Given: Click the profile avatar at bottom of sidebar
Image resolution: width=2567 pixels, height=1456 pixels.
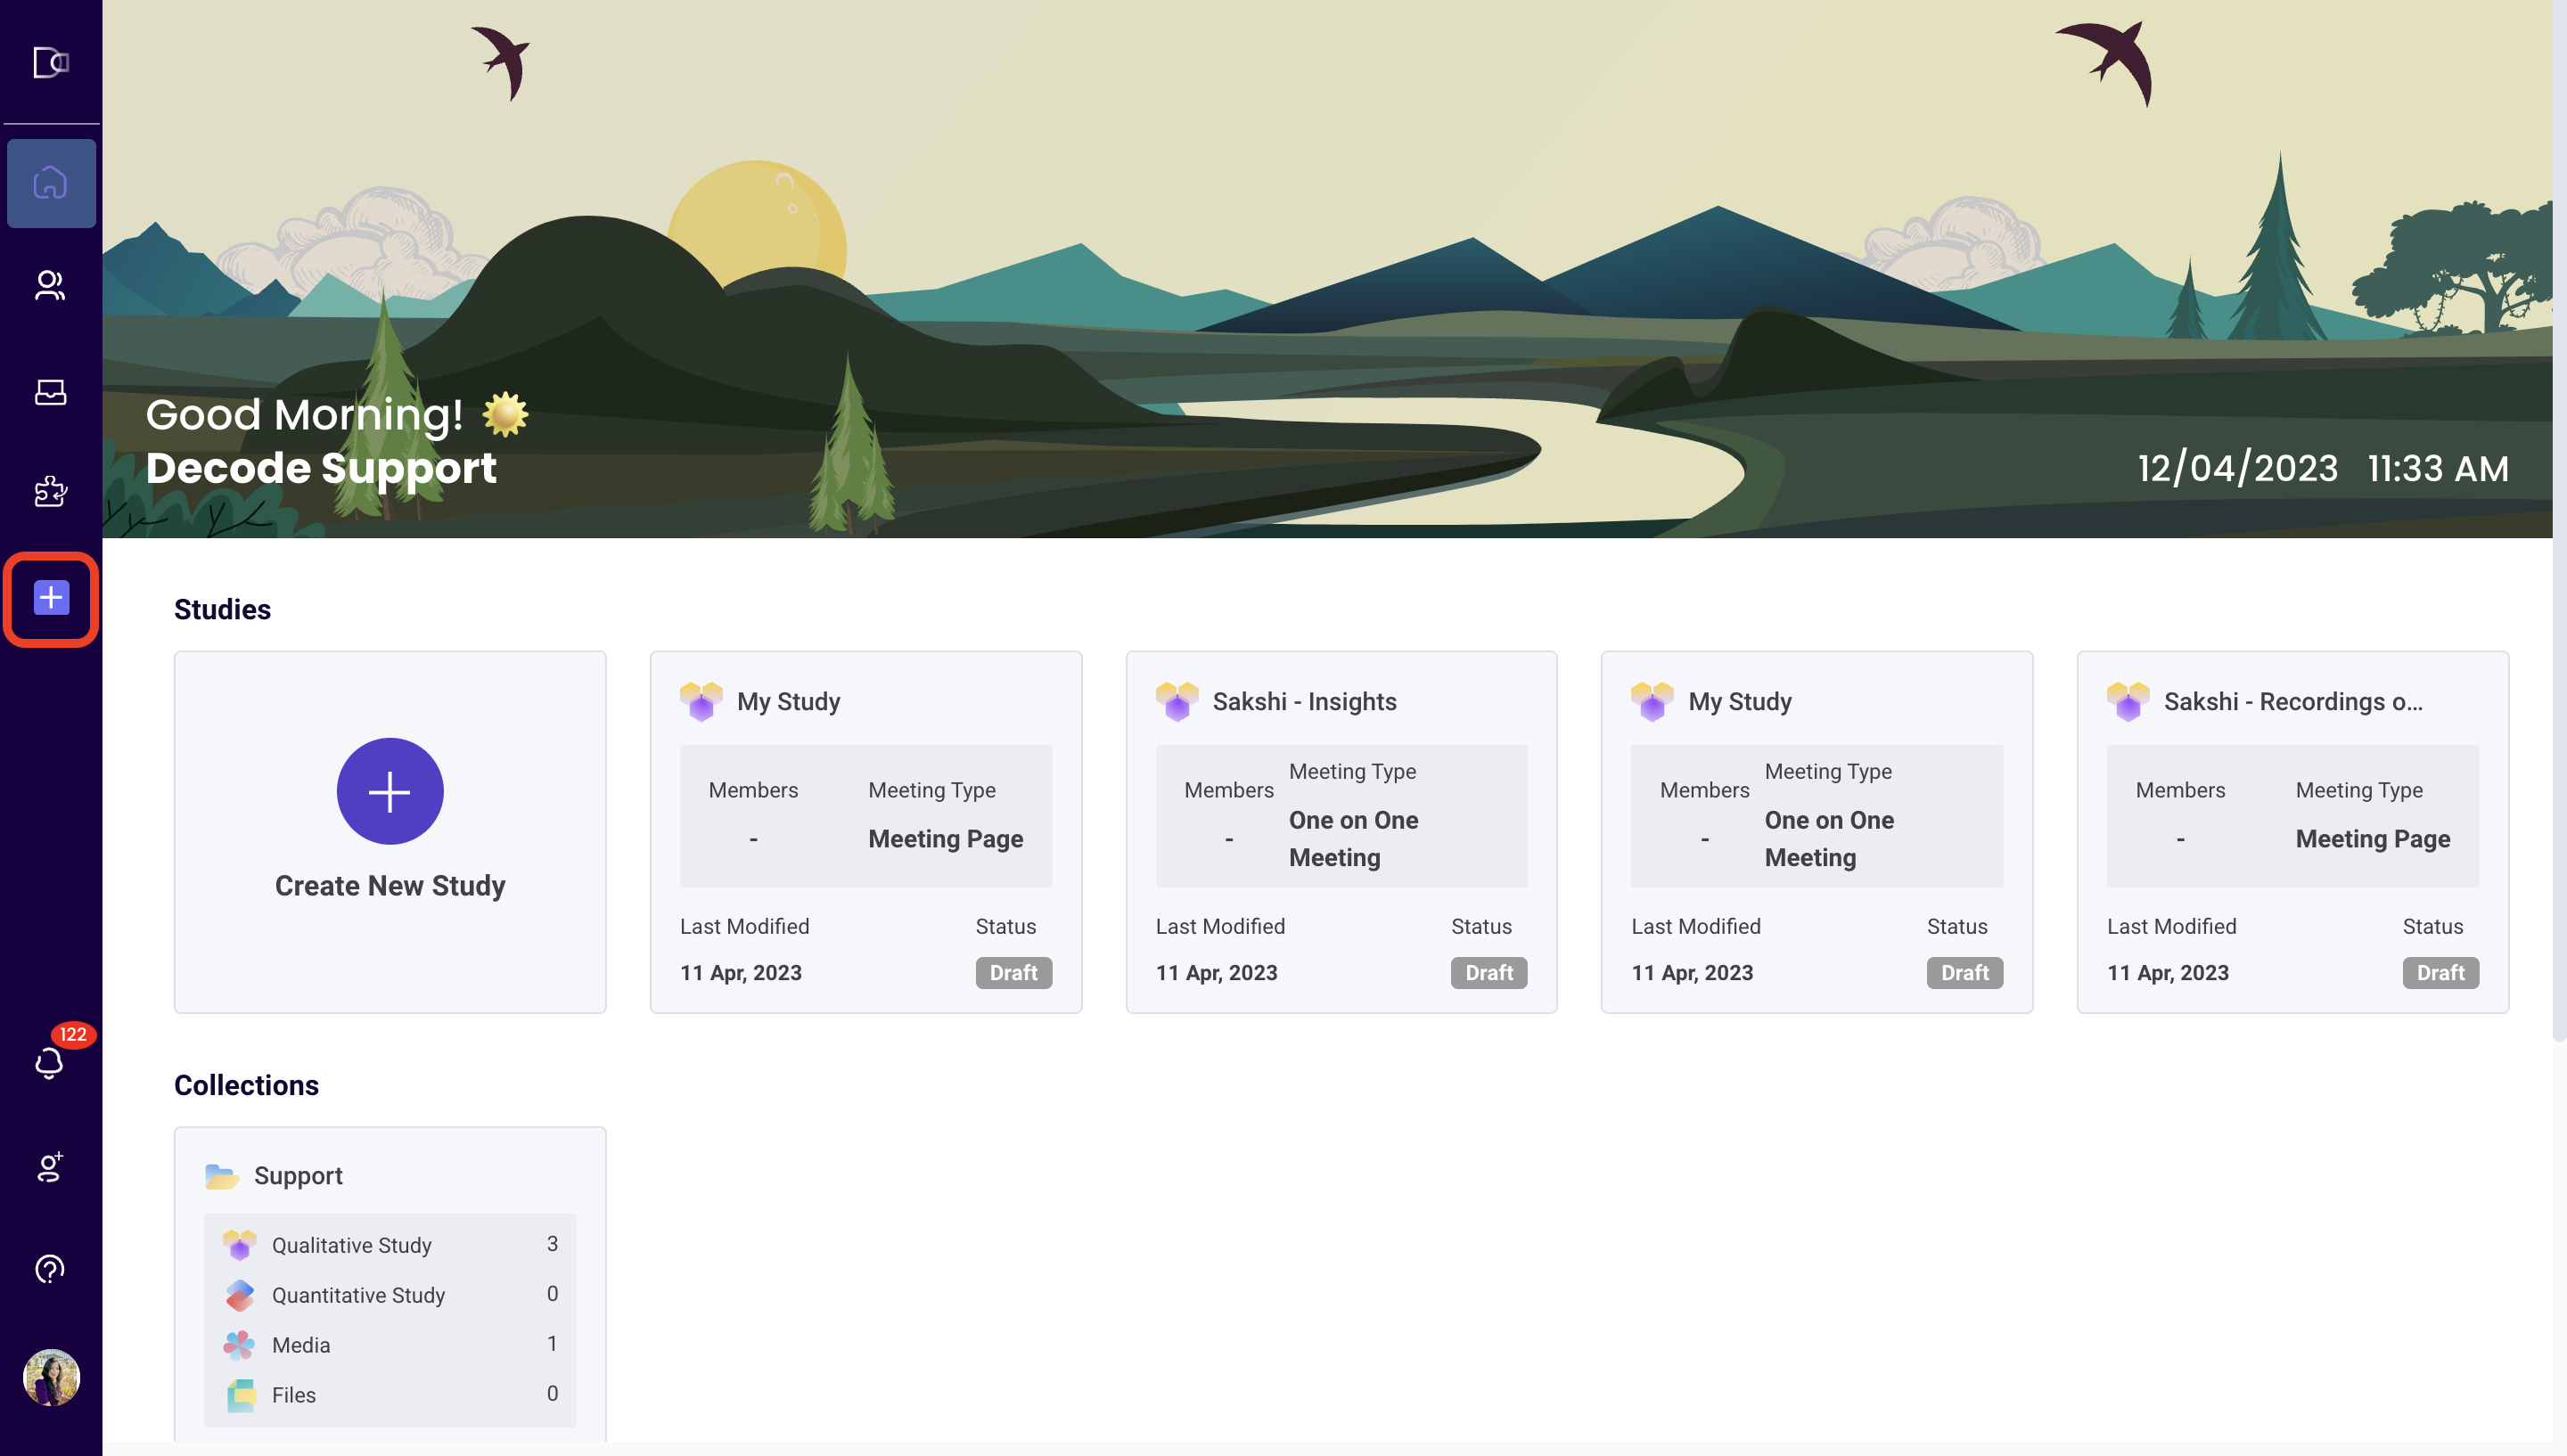Looking at the screenshot, I should tap(50, 1377).
